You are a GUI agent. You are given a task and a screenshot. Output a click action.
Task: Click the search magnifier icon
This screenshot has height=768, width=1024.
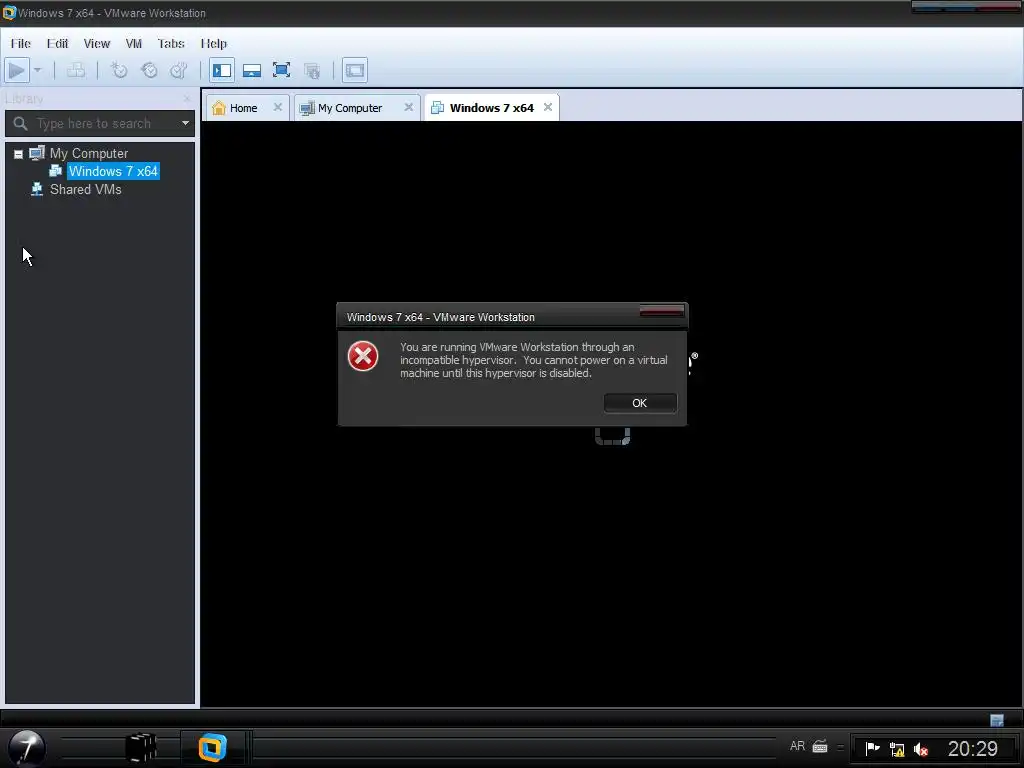[20, 123]
